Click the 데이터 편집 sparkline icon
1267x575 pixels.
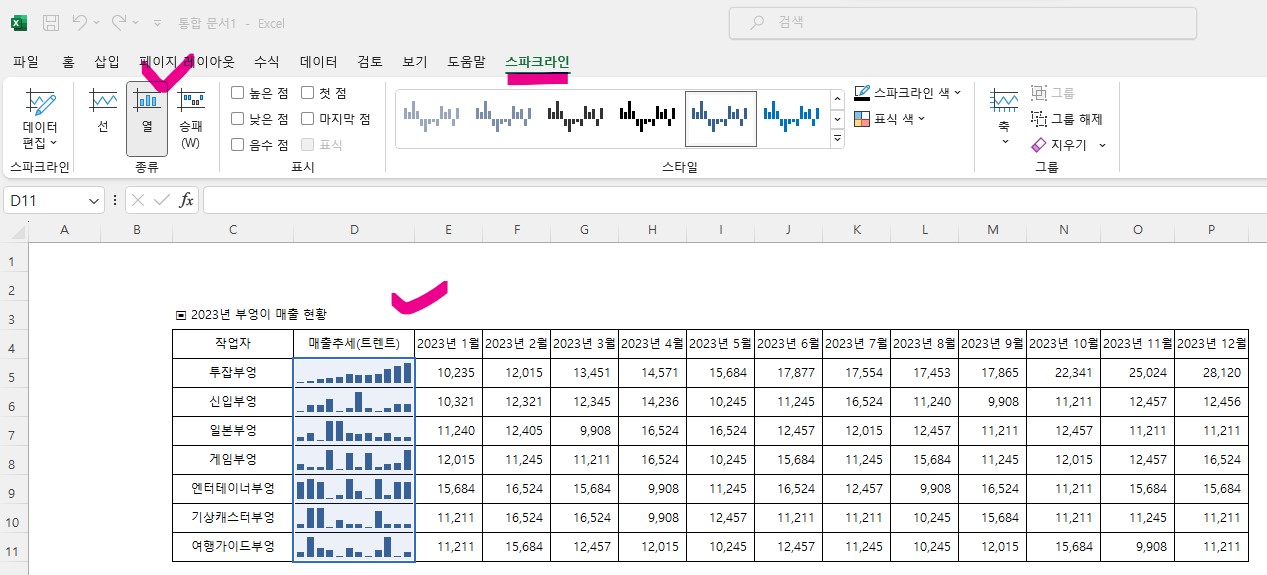click(x=40, y=102)
